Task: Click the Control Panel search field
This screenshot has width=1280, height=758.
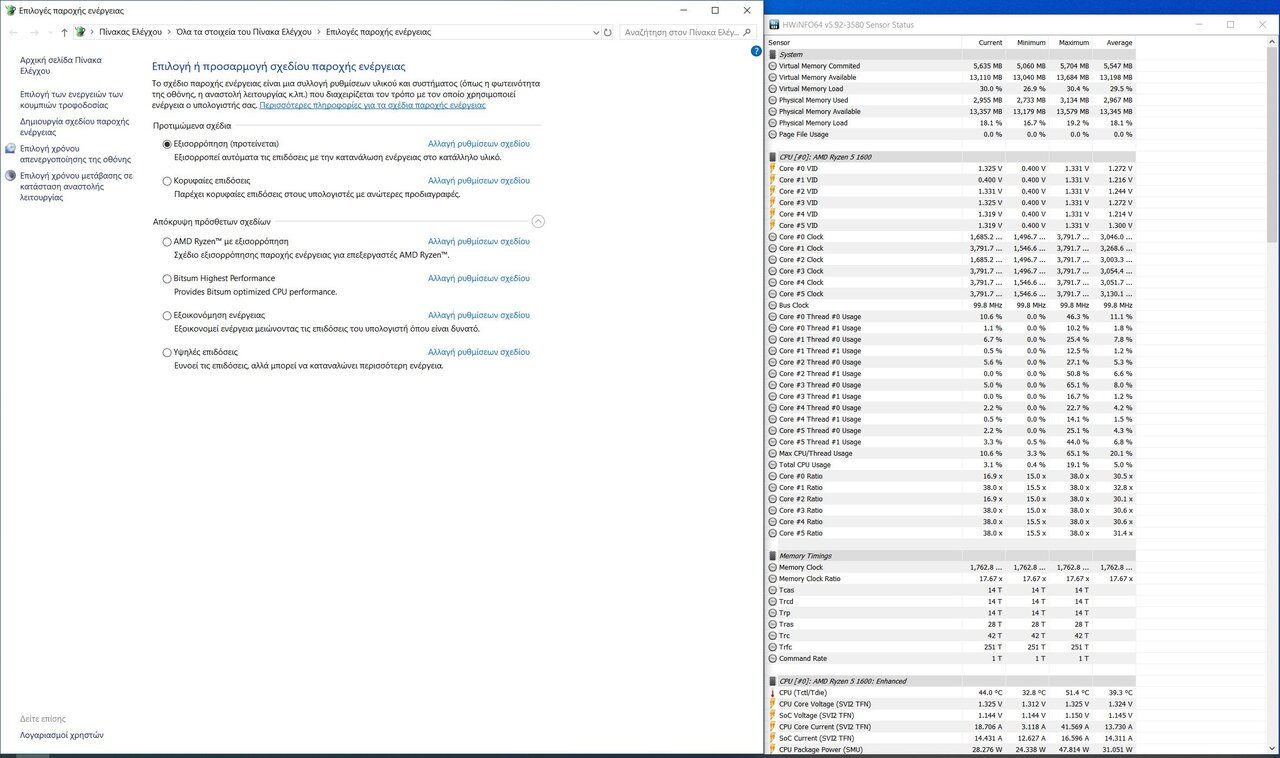Action: 682,32
